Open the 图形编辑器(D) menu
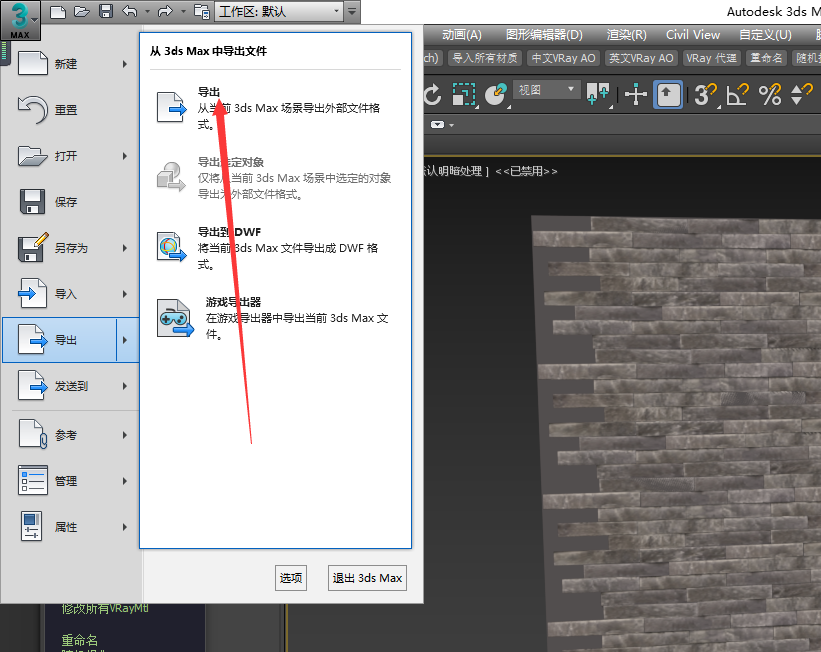 pyautogui.click(x=544, y=35)
